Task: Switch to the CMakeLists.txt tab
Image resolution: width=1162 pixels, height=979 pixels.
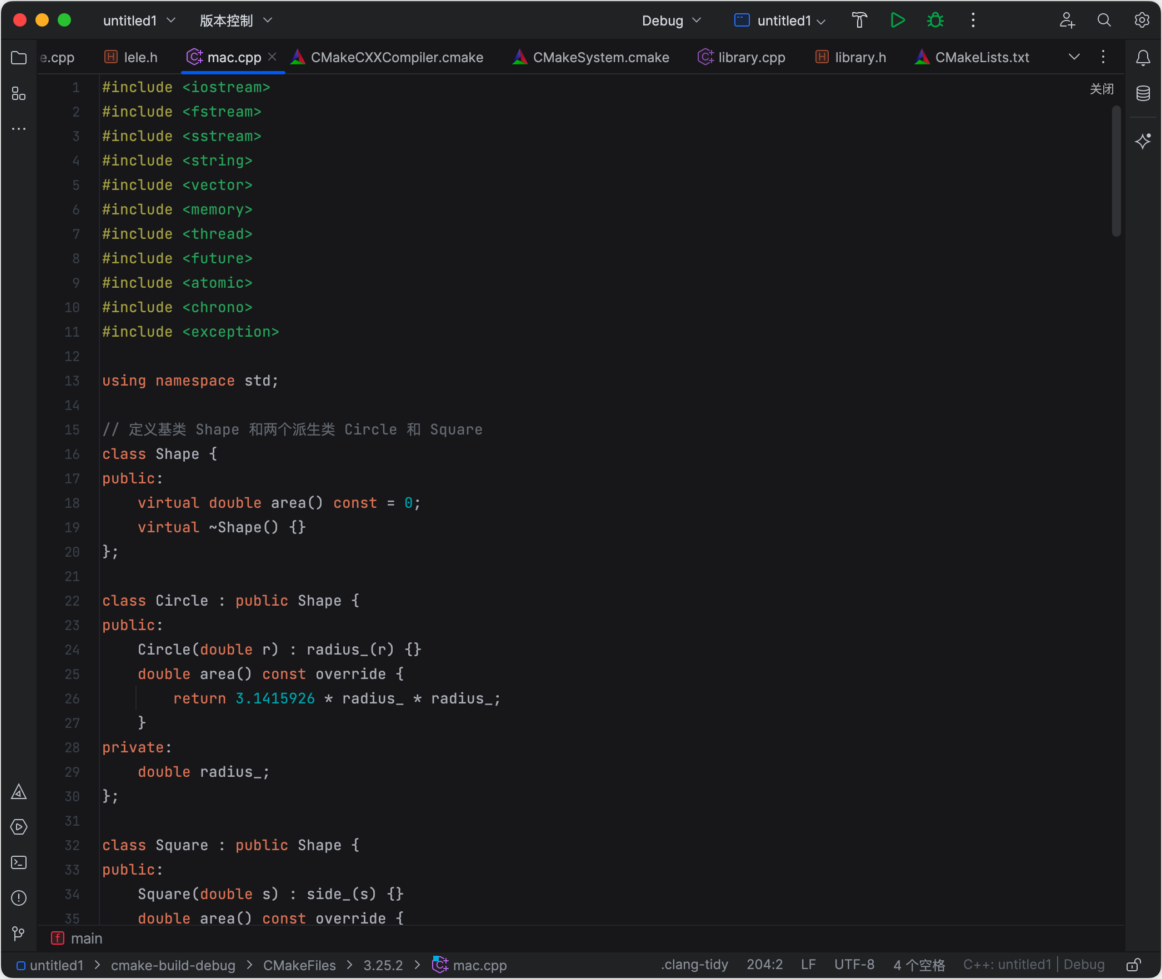Action: 972,57
